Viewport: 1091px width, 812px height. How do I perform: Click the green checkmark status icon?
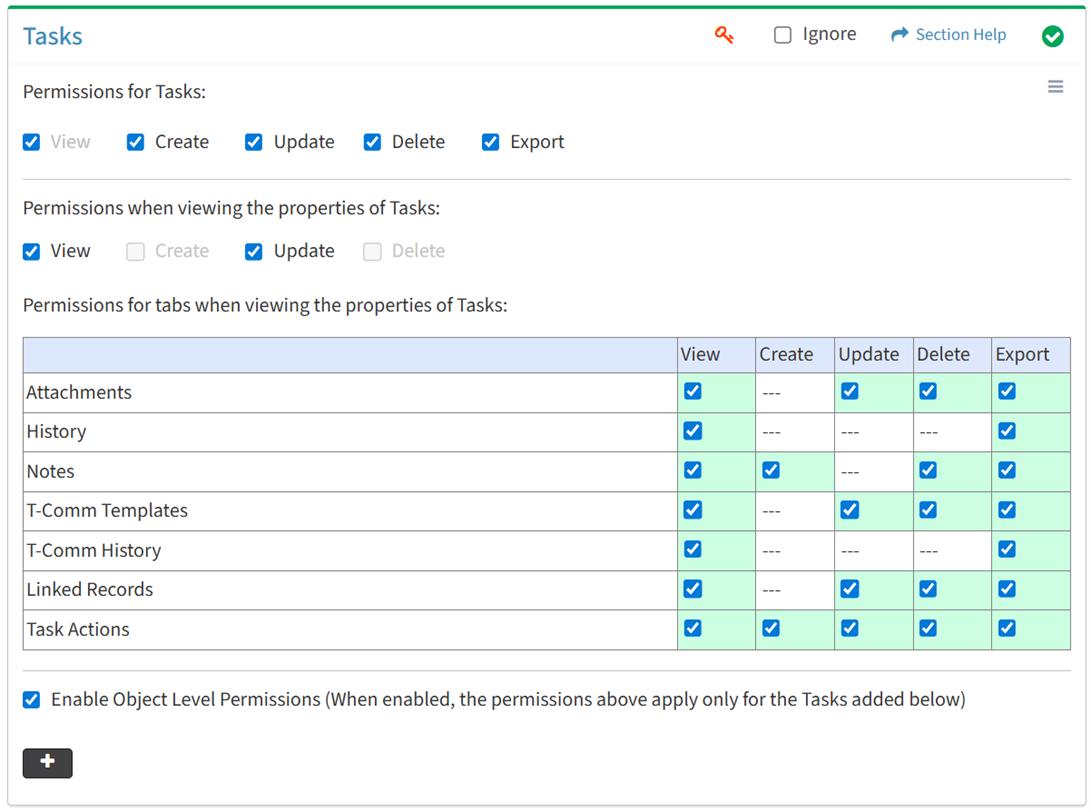click(1052, 37)
